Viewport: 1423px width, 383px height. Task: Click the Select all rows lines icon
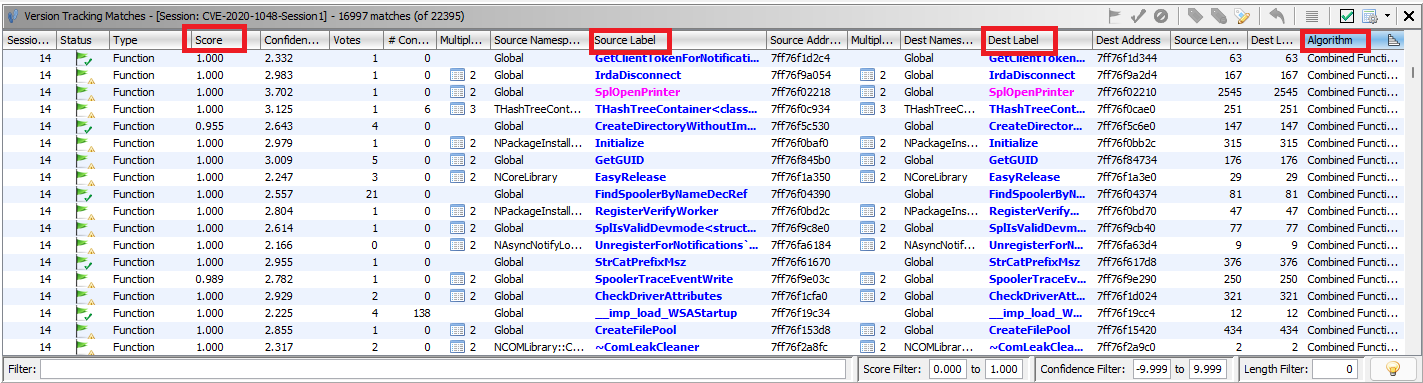click(x=1312, y=16)
